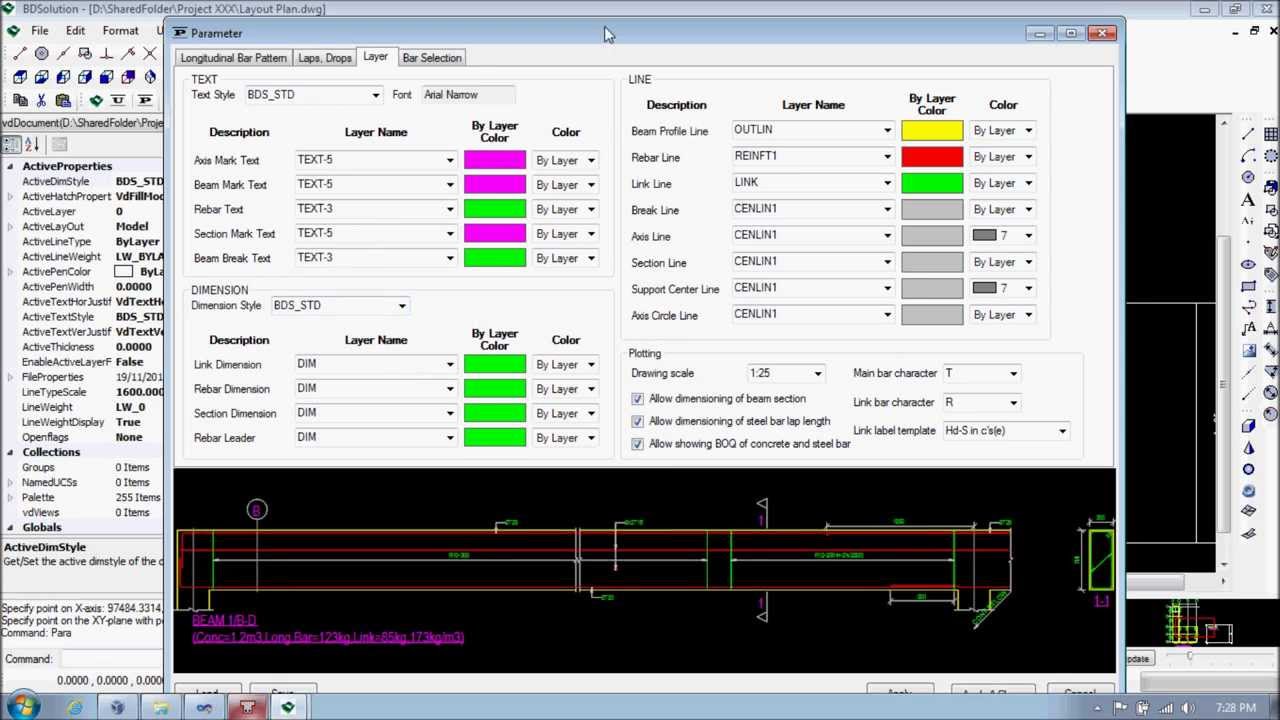Image resolution: width=1280 pixels, height=720 pixels.
Task: Click the hatch grid icon on right toolbar
Action: click(x=1270, y=134)
